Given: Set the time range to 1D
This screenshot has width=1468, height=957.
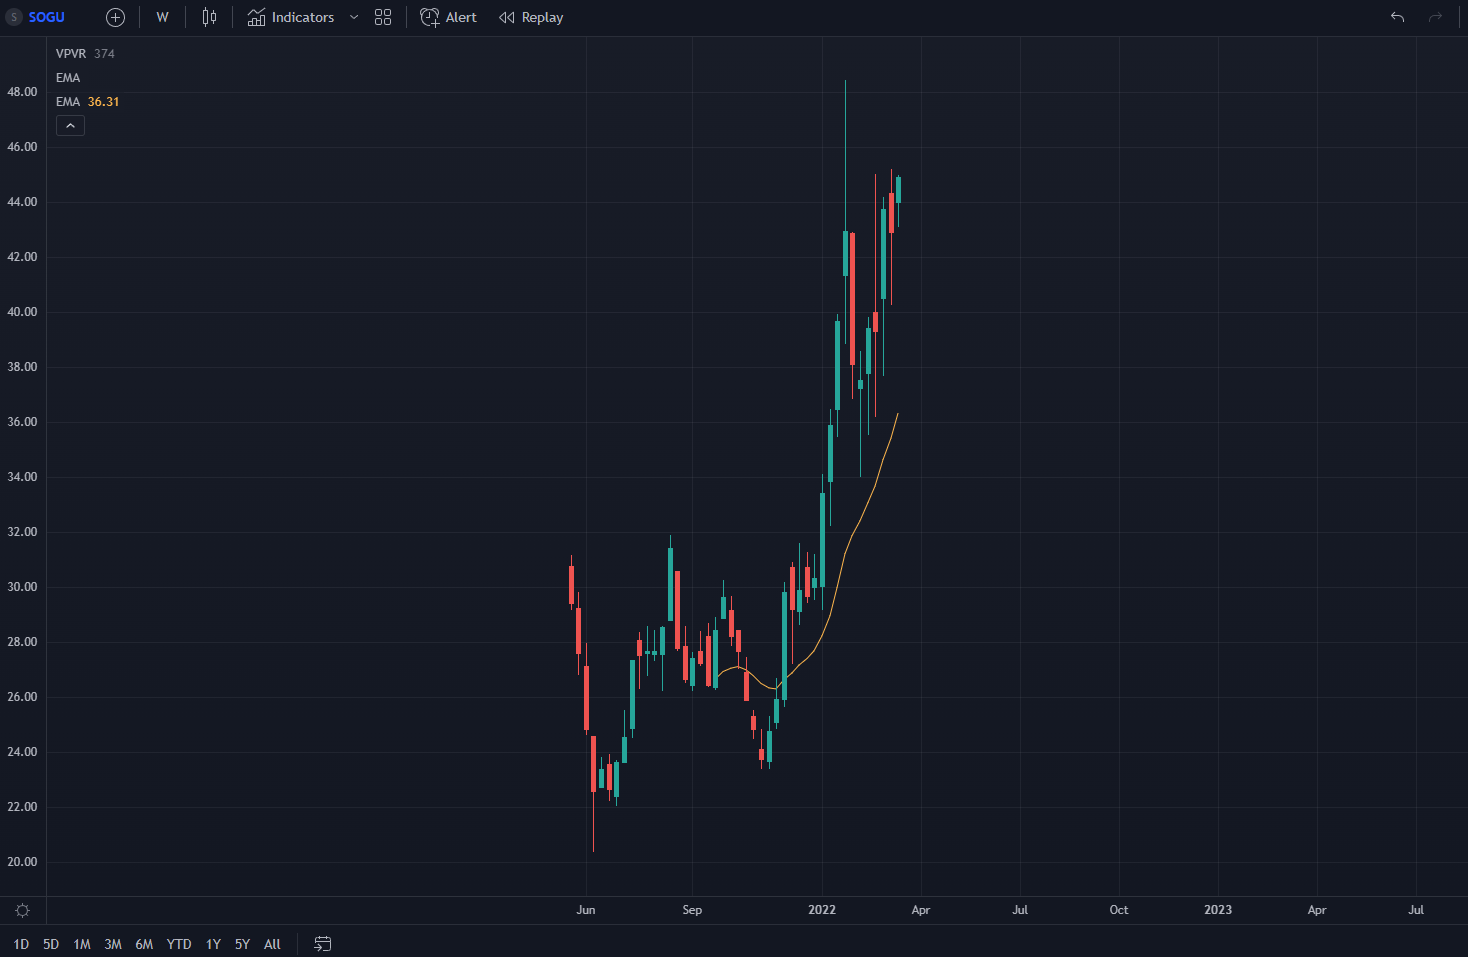Looking at the screenshot, I should point(21,944).
